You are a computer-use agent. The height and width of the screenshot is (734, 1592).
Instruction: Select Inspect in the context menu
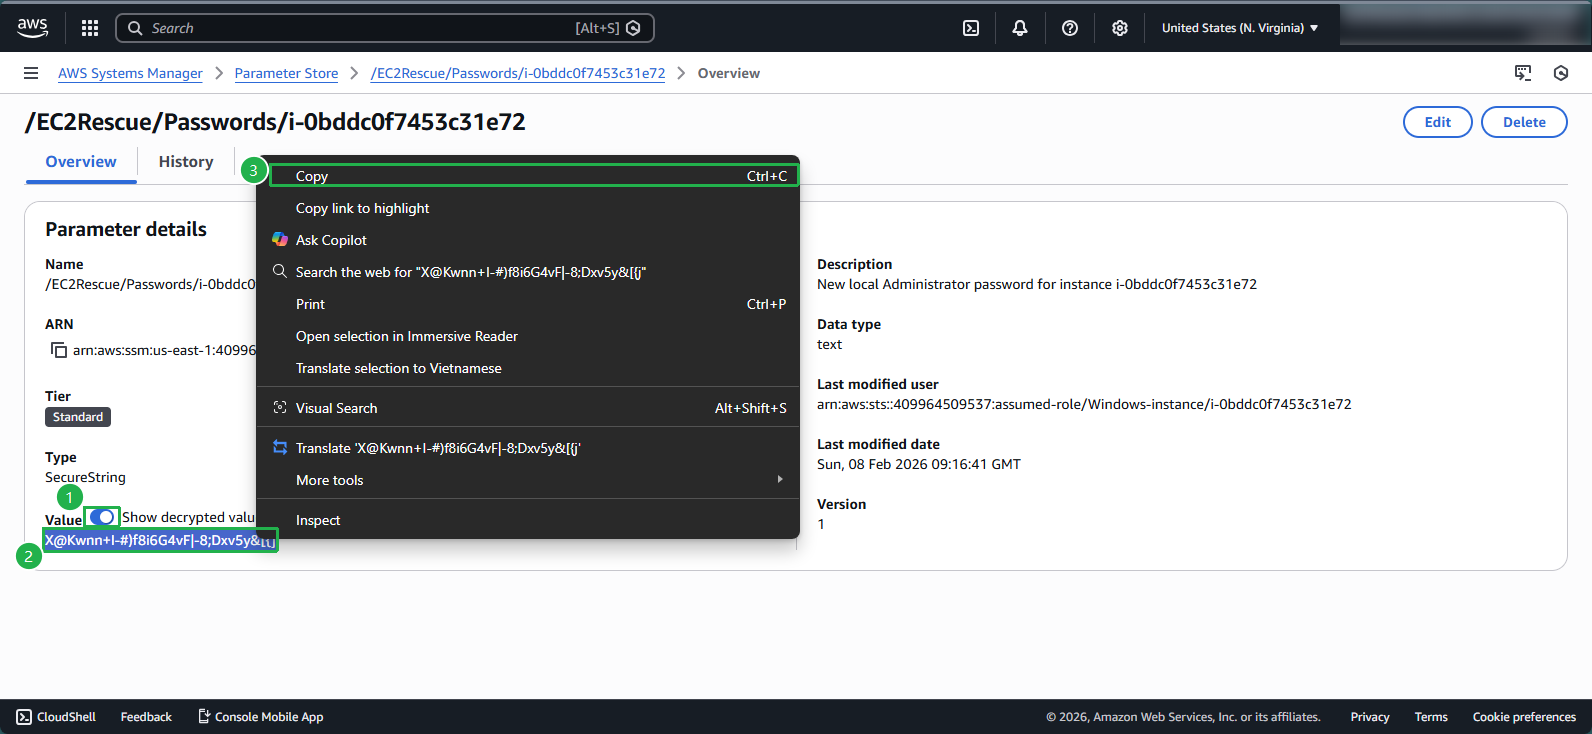[318, 520]
